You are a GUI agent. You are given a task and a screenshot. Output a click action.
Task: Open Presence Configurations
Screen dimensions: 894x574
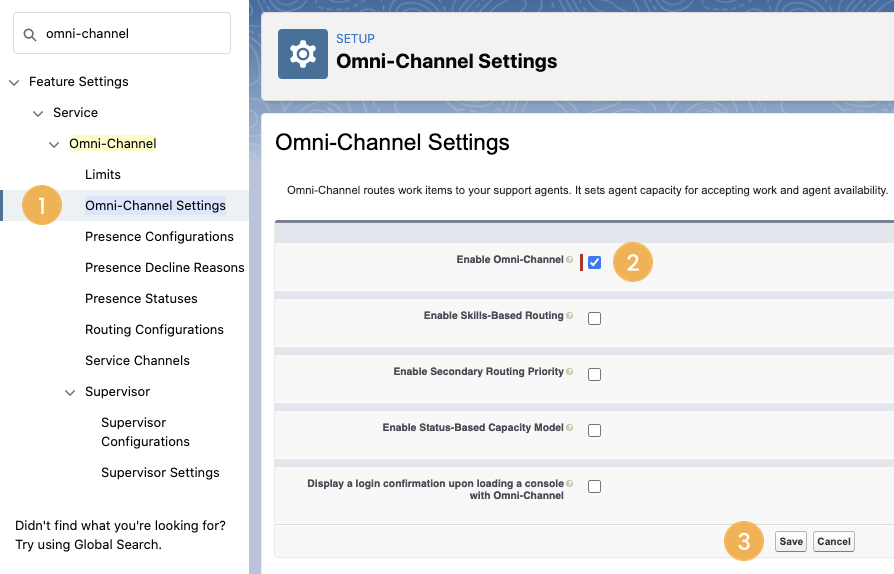point(159,237)
